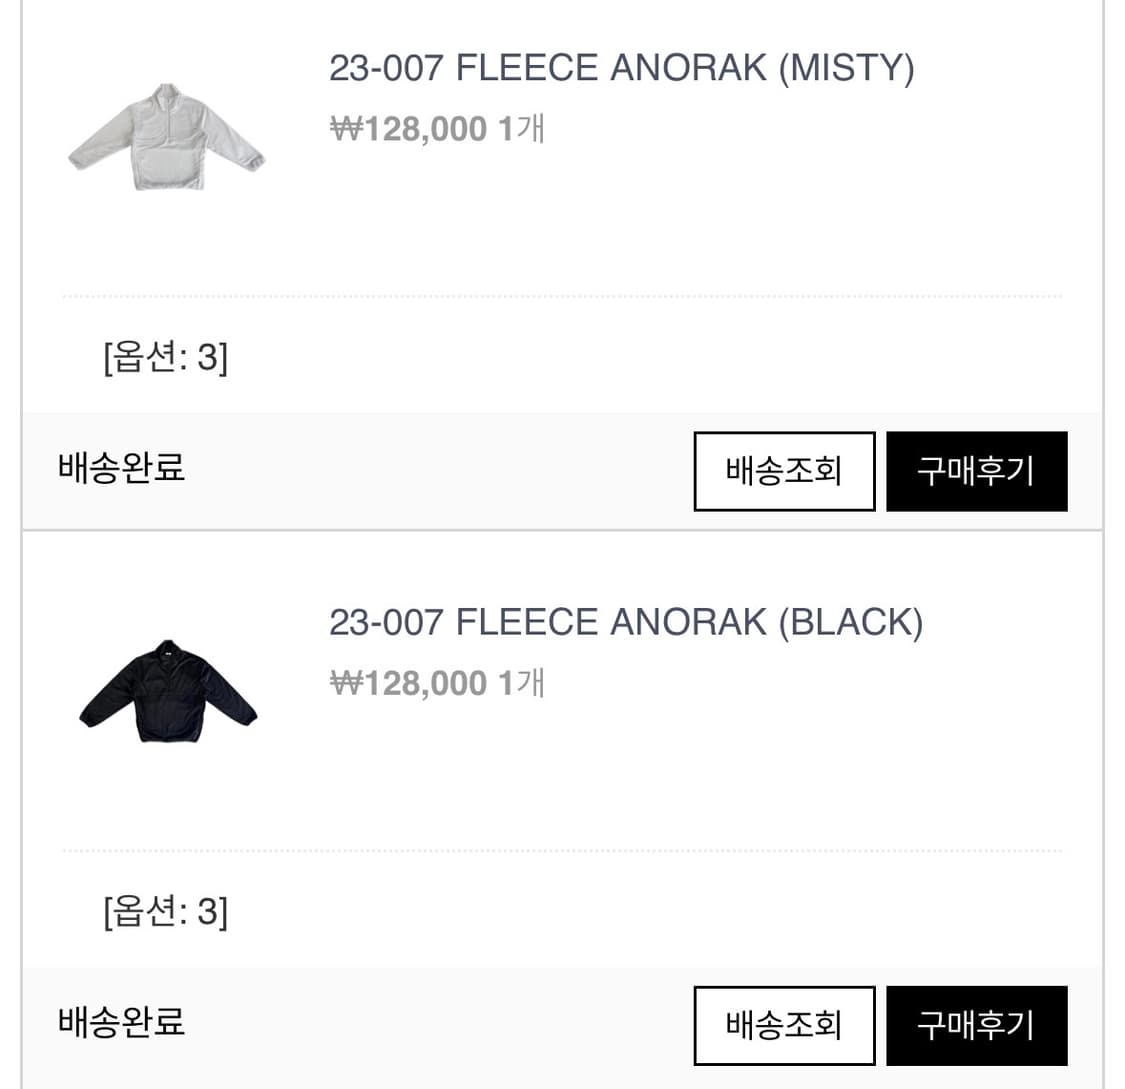The width and height of the screenshot is (1125, 1089).
Task: Open the 23-007 FLEECE ANORAK (BLACK) title link
Action: point(625,622)
